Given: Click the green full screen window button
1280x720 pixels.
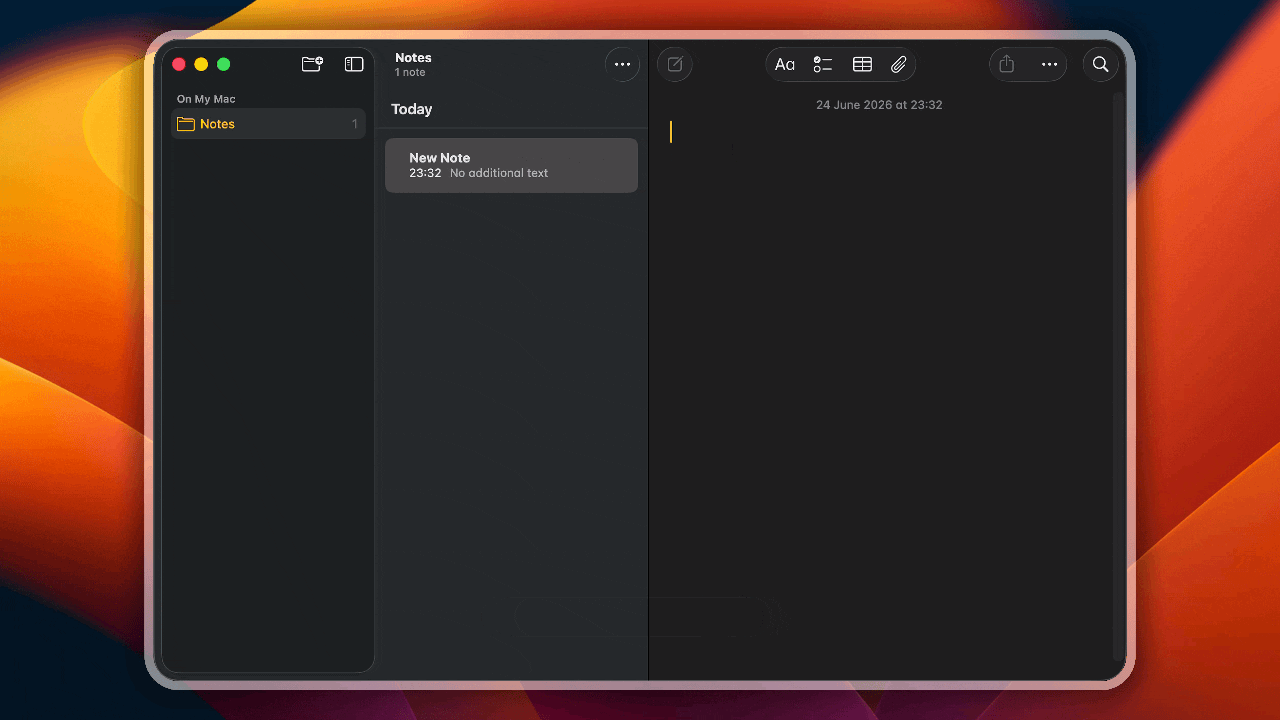Looking at the screenshot, I should [224, 64].
